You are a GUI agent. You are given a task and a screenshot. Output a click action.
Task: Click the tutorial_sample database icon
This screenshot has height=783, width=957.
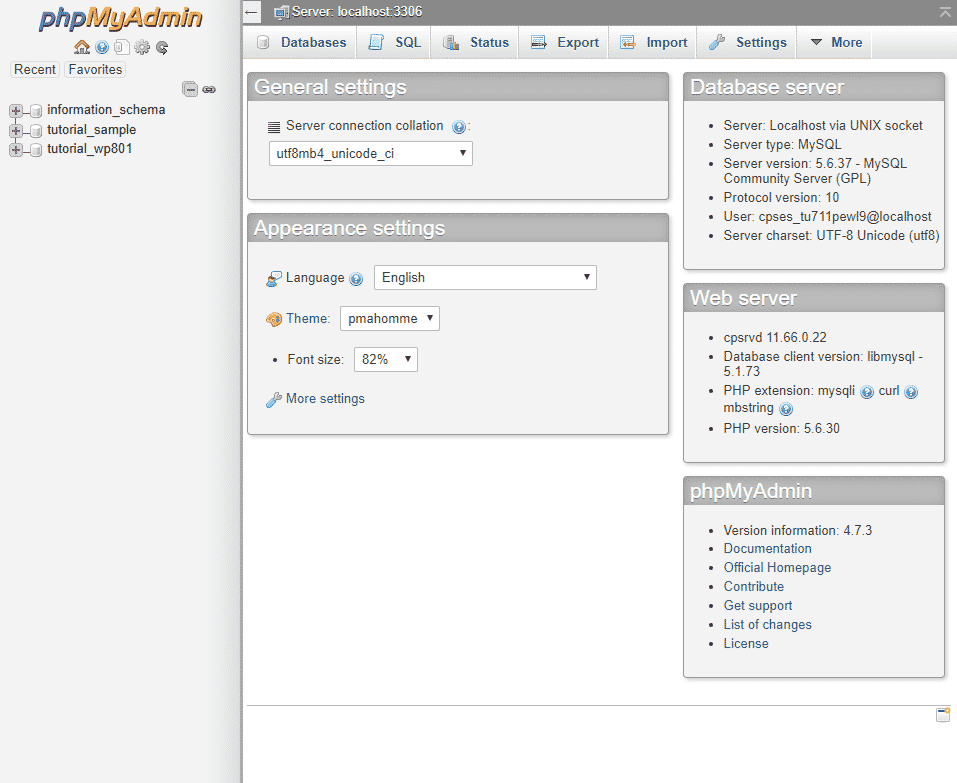[x=36, y=131]
